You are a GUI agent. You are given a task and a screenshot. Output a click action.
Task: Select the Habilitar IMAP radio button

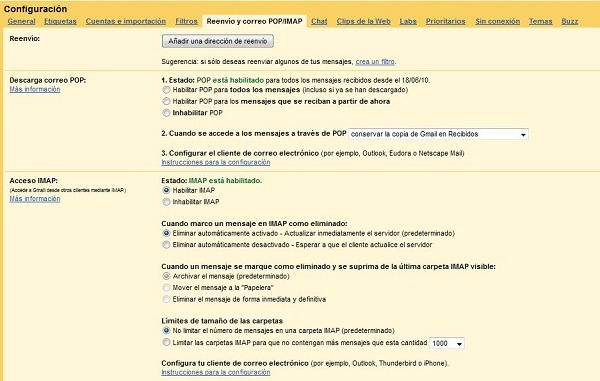click(166, 190)
